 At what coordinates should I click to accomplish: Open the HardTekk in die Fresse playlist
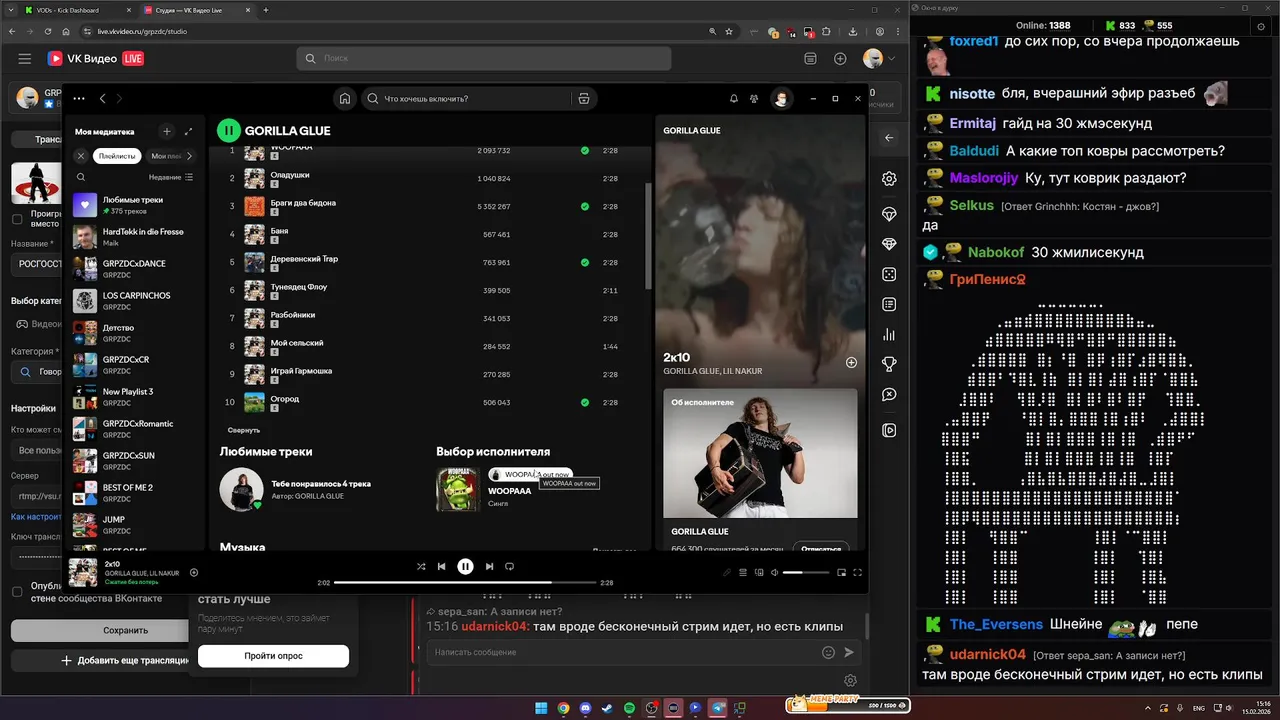[x=134, y=237]
